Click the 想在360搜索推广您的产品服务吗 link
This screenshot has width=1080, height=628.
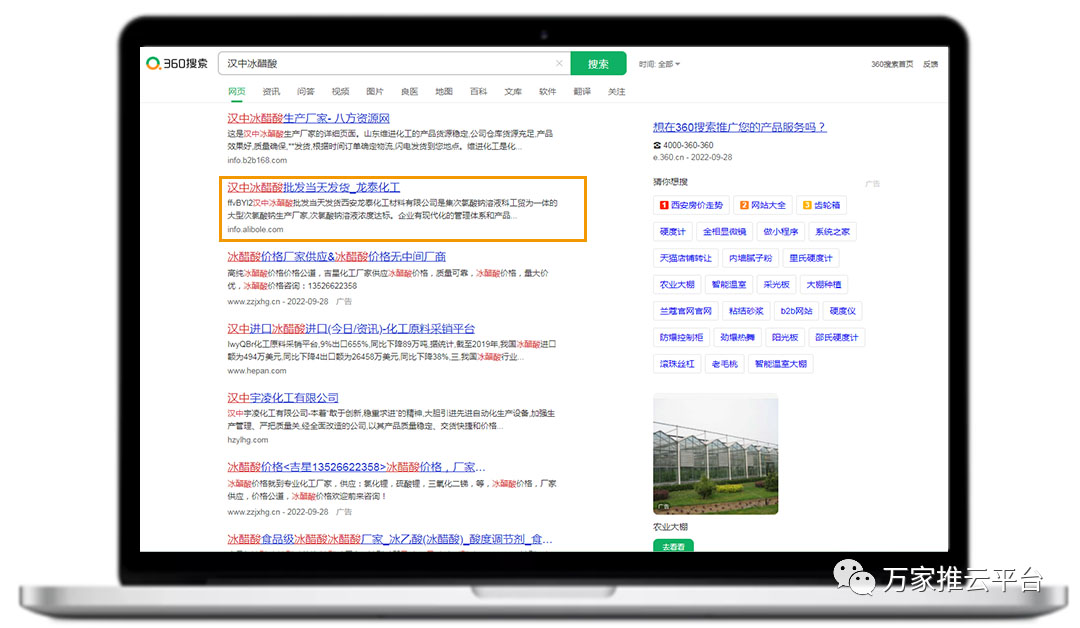739,127
